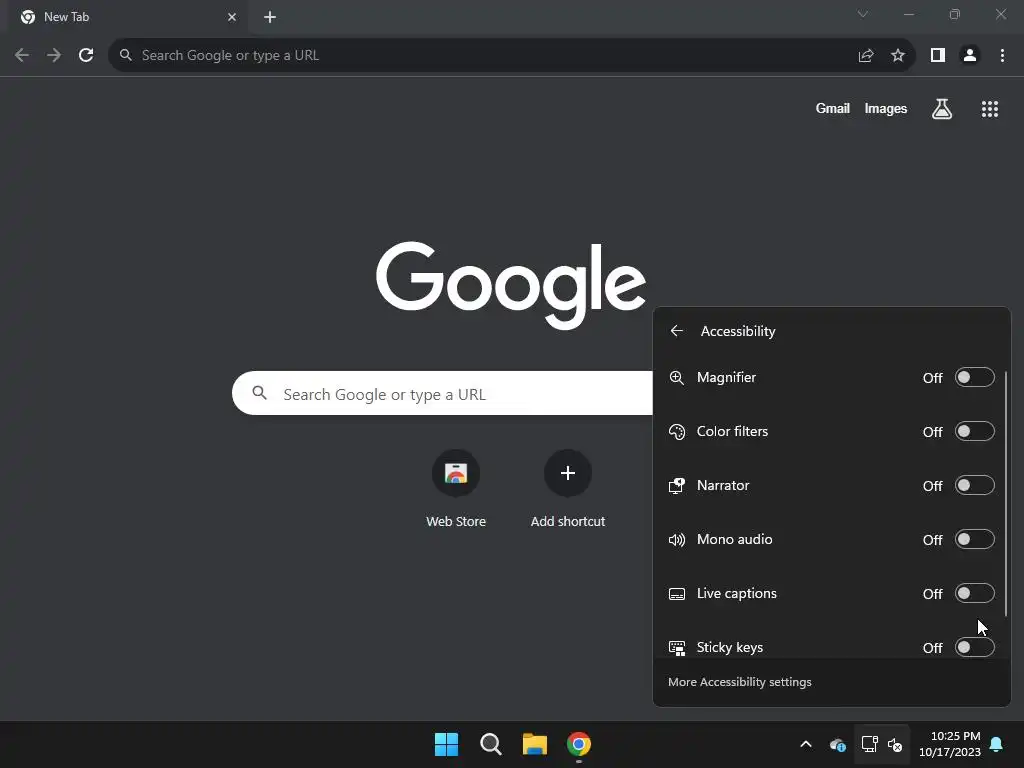The width and height of the screenshot is (1024, 768).
Task: Switch on Live captions
Action: 974,594
